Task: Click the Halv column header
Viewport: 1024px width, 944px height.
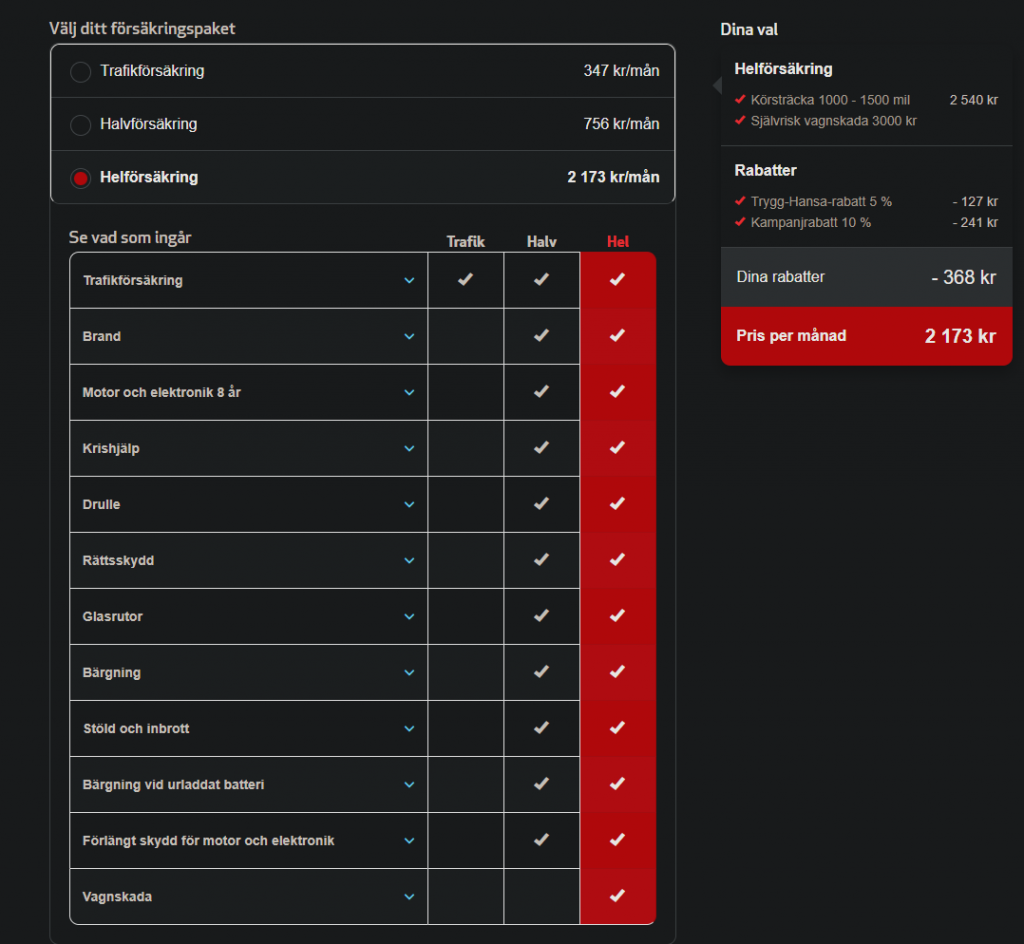Action: [x=541, y=242]
